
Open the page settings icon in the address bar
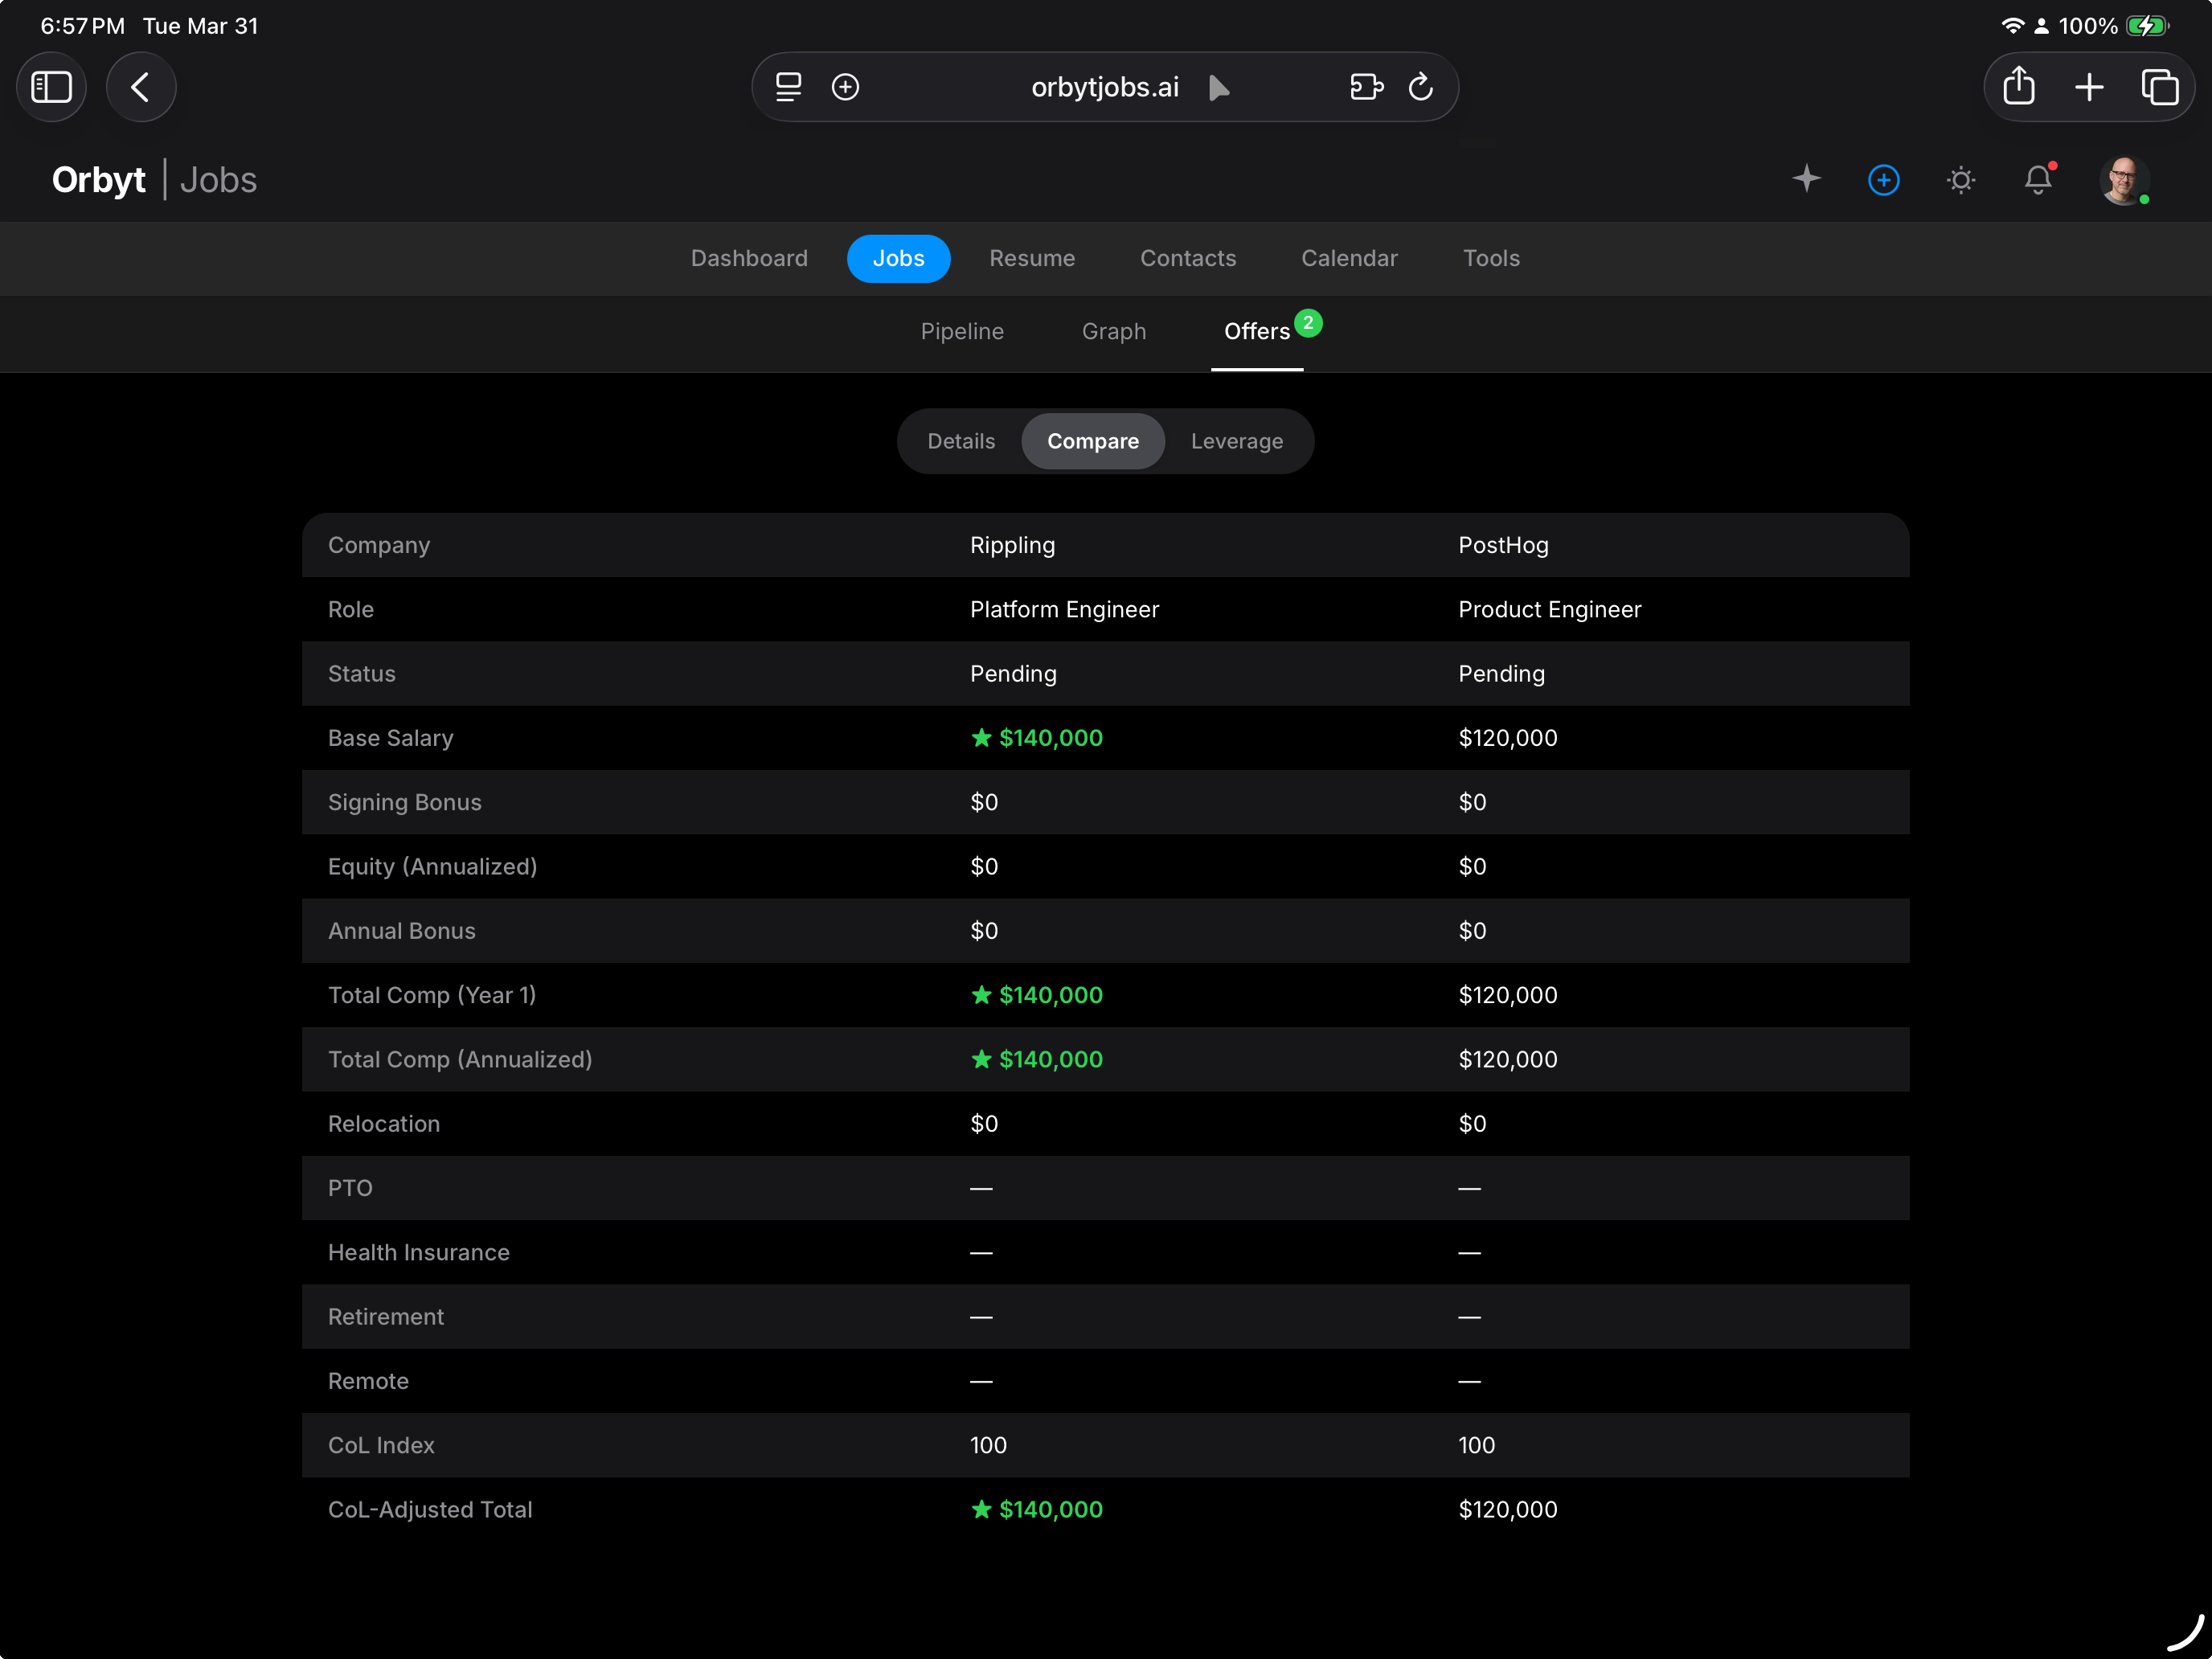[x=788, y=87]
